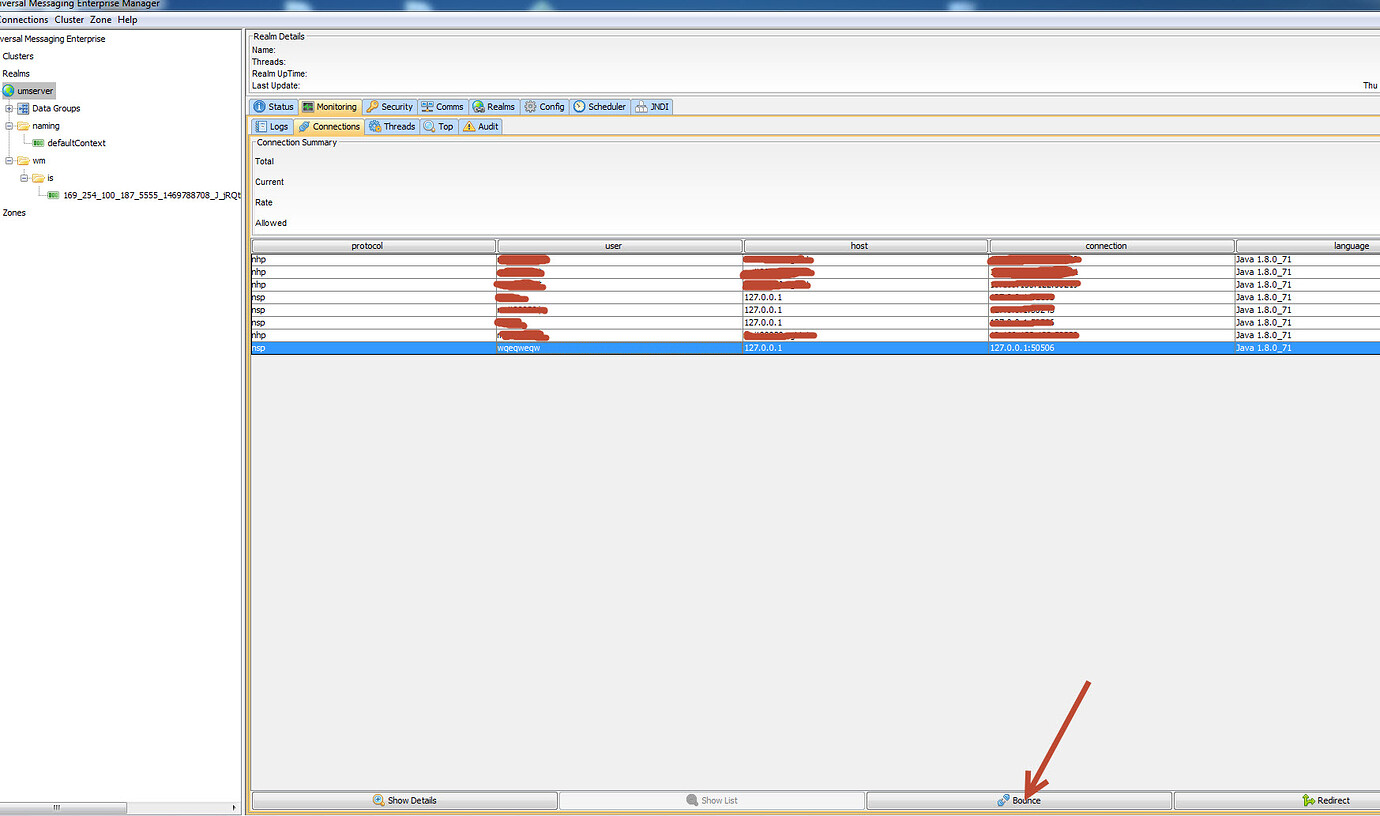Open the Audit sub-tab warning icon

469,127
